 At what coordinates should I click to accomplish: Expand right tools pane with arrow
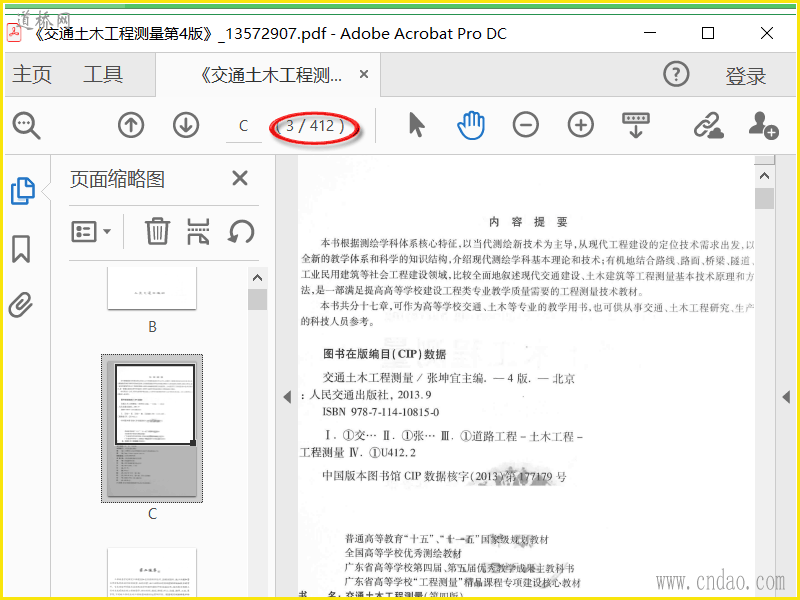coord(786,396)
